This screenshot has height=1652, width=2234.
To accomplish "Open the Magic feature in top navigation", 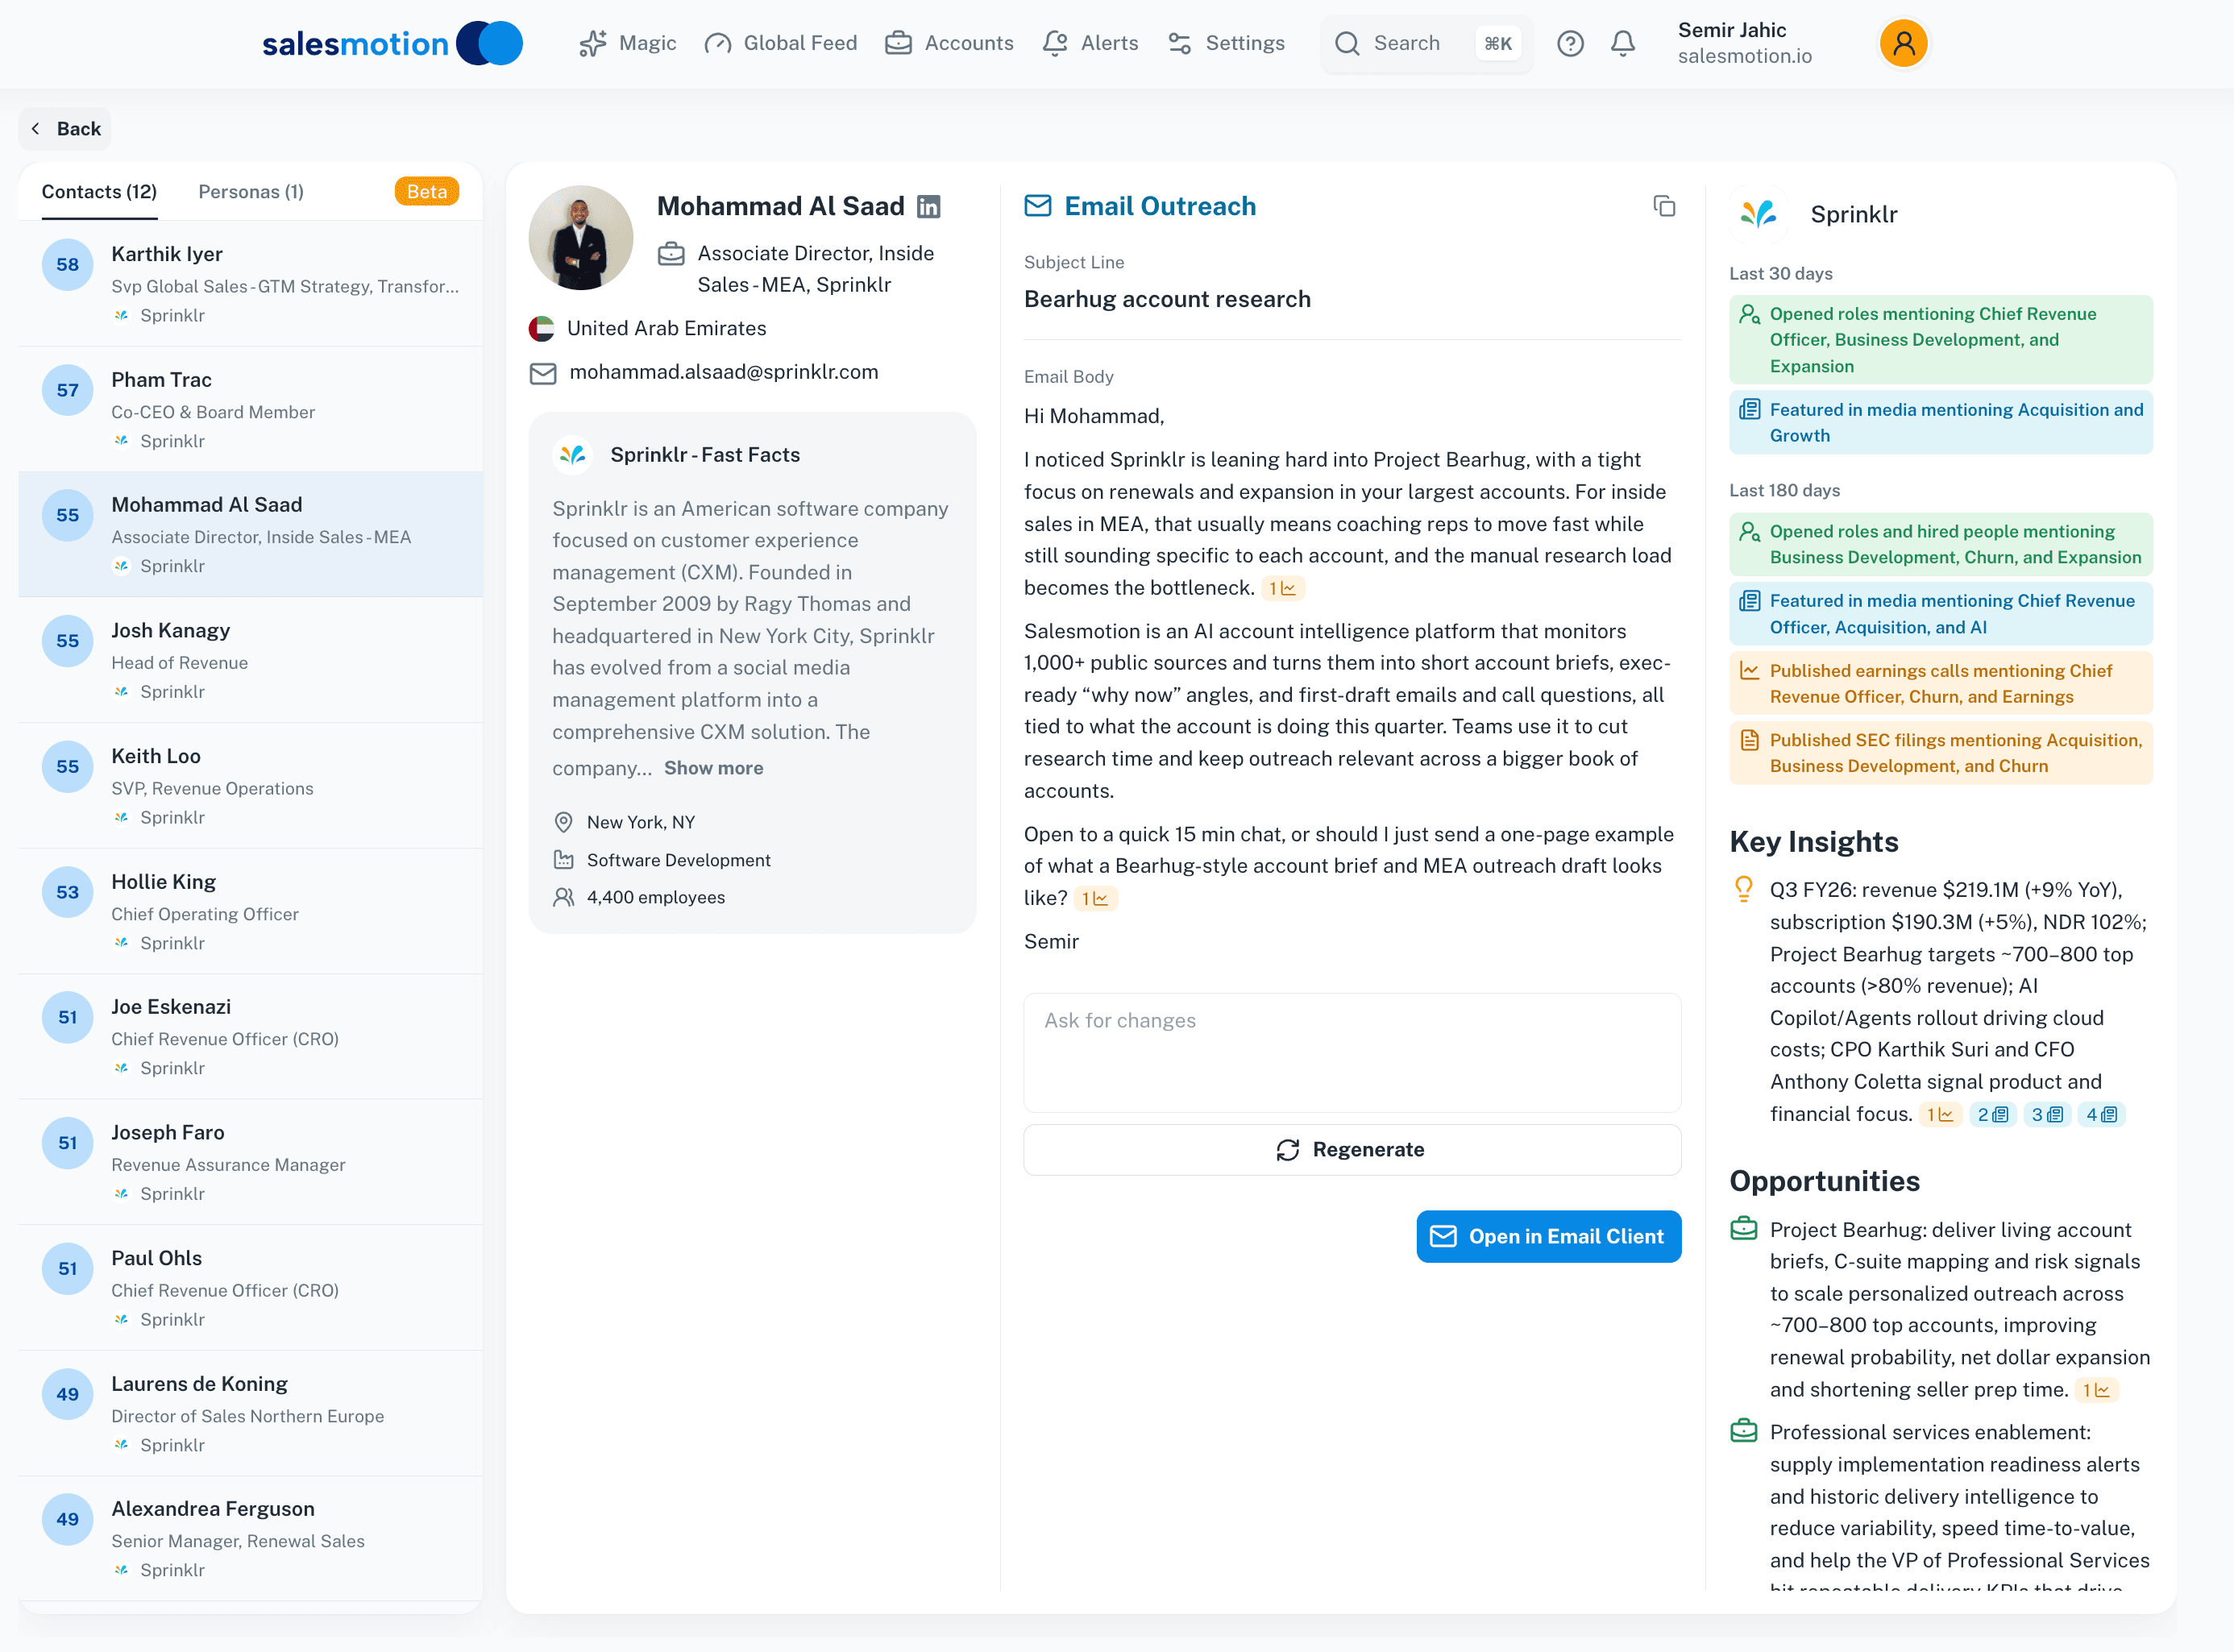I will pos(627,43).
